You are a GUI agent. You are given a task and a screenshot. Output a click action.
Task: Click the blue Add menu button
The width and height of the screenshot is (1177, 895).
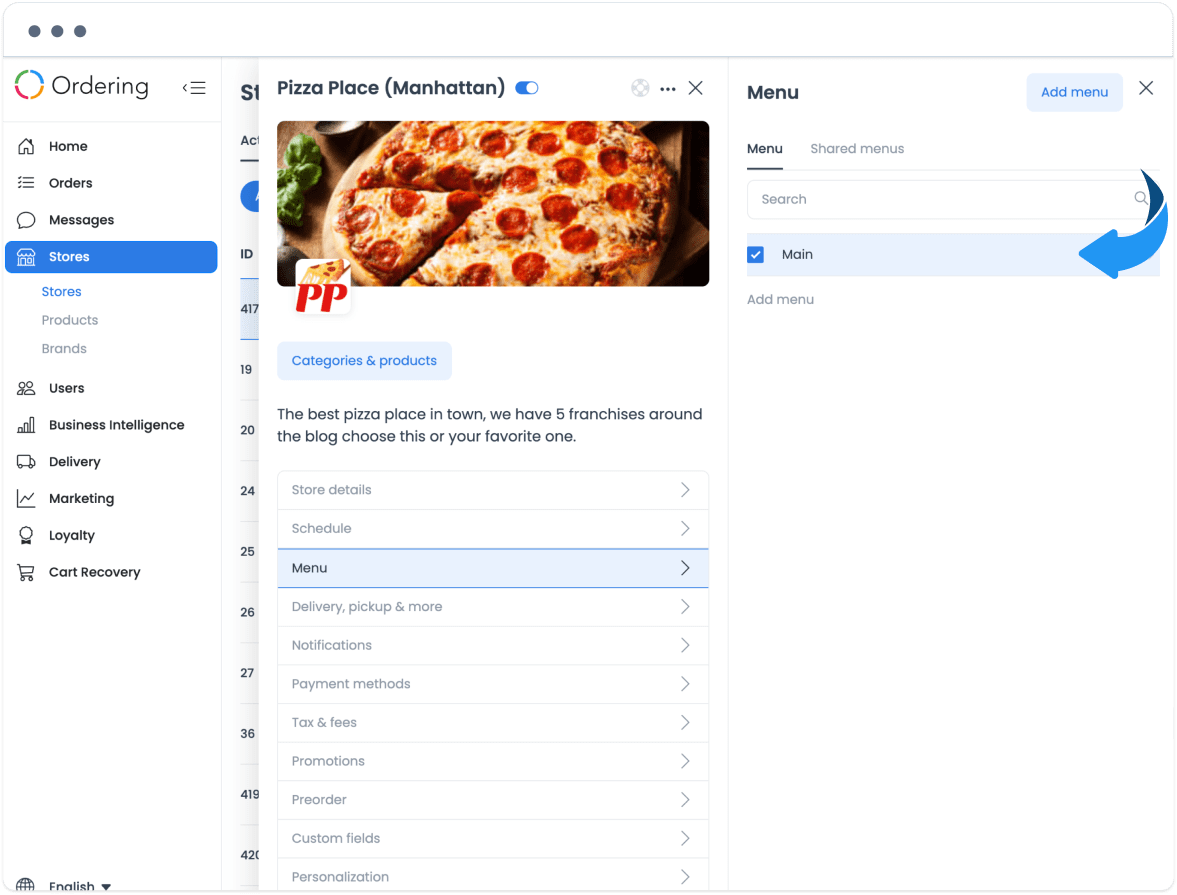pyautogui.click(x=1074, y=92)
